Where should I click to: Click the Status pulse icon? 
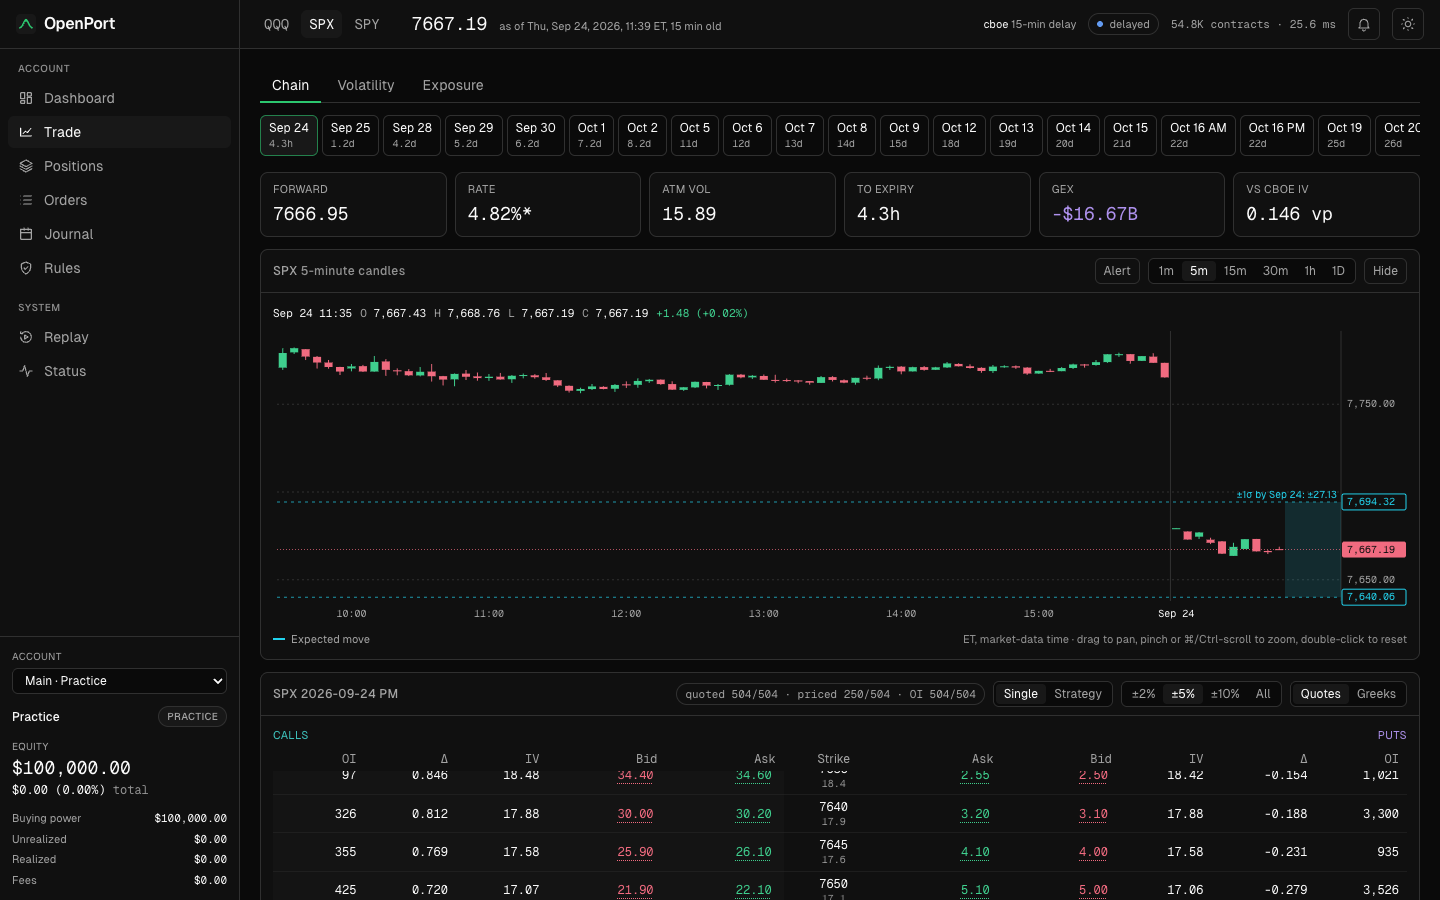(26, 371)
